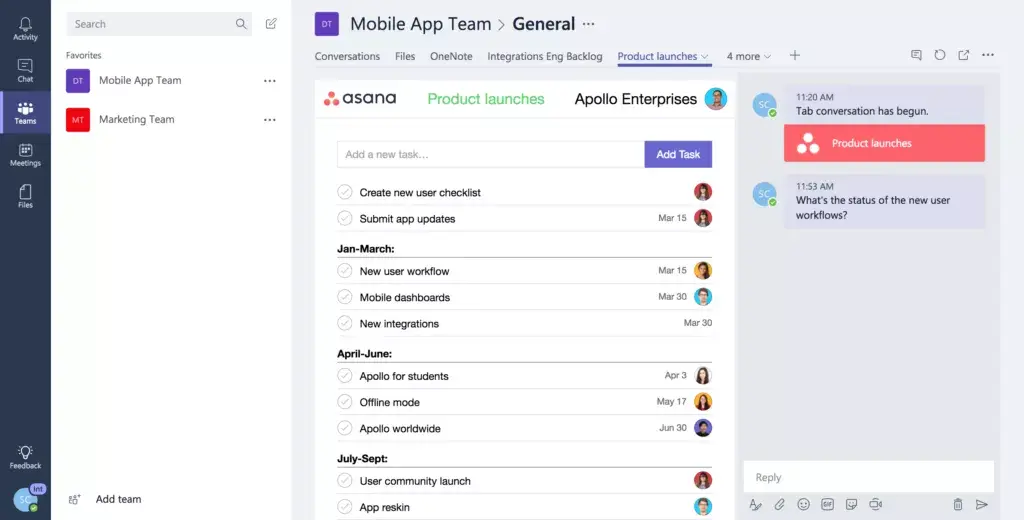
Task: Click Add team at the bottom
Action: [117, 499]
